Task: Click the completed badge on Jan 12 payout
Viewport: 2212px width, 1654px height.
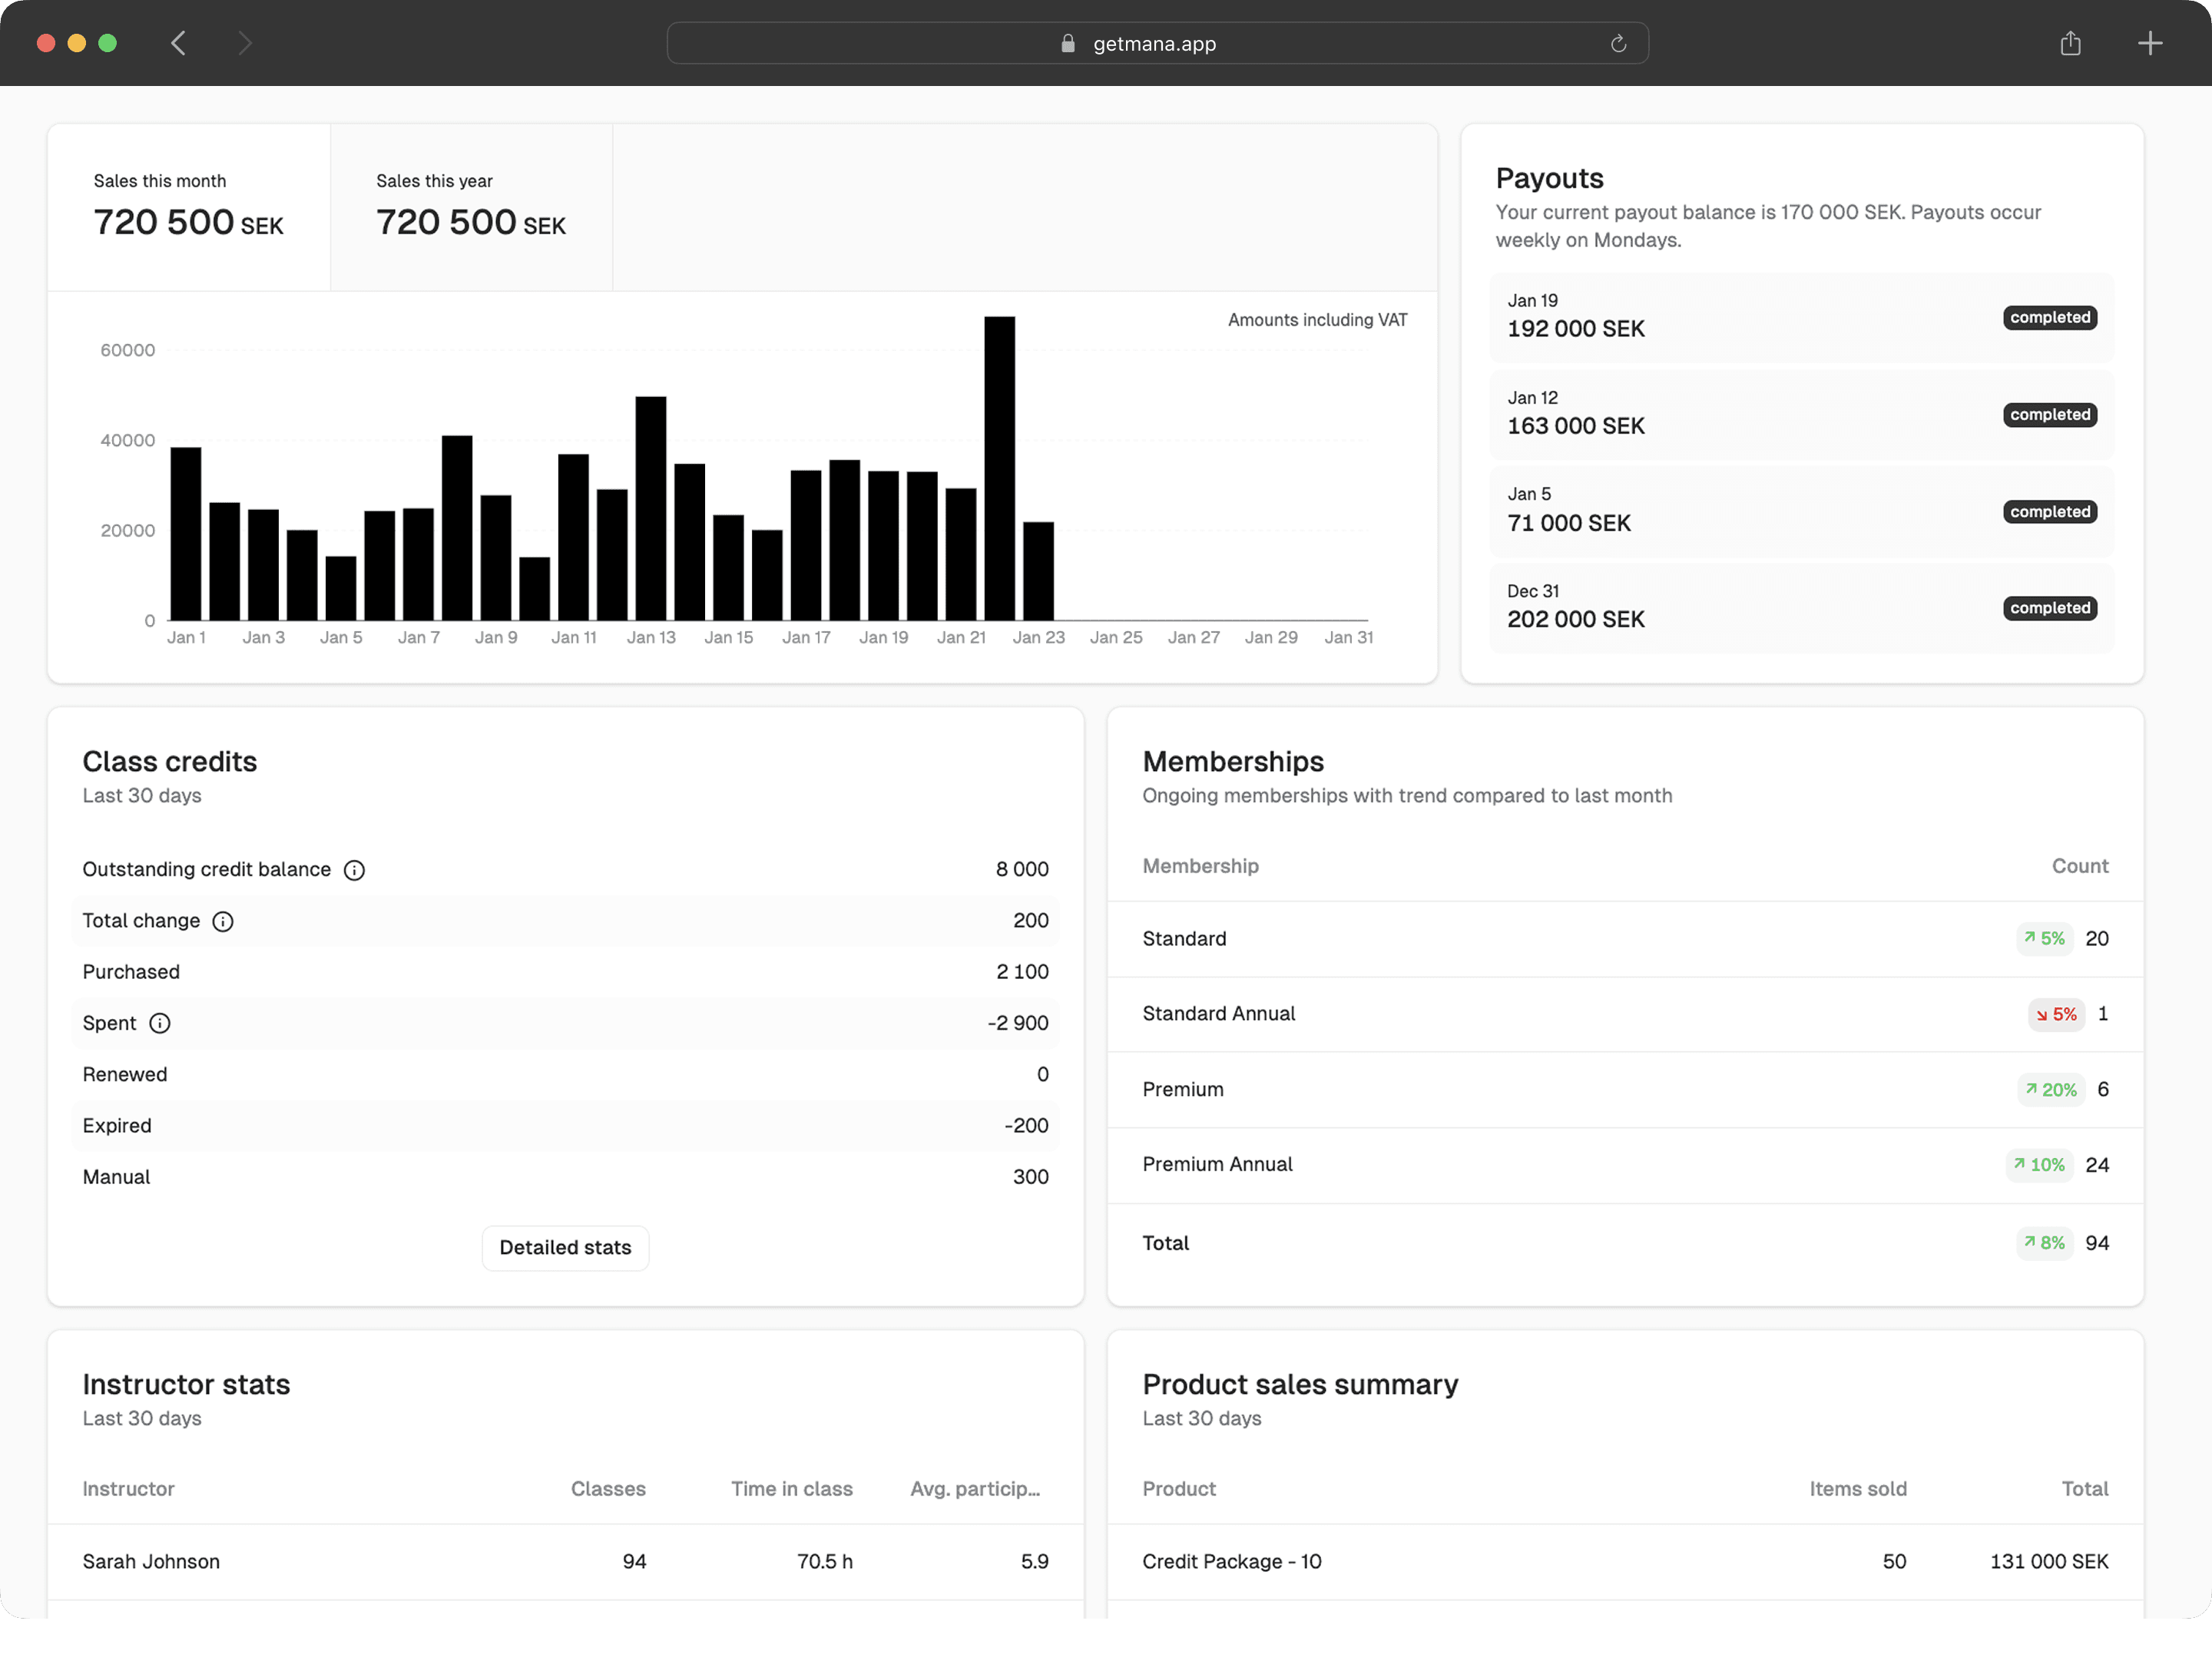Action: [x=2049, y=414]
